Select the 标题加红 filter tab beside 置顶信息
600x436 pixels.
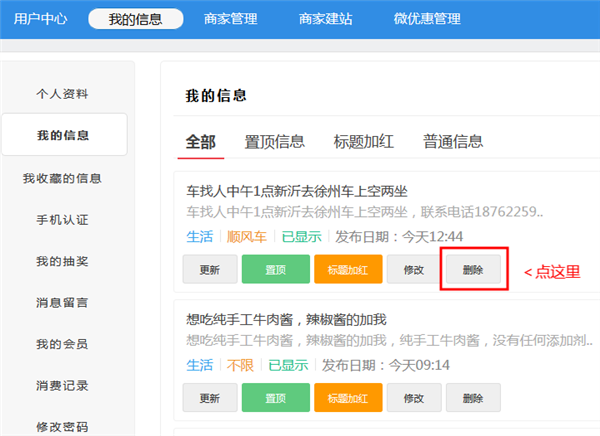(x=363, y=141)
